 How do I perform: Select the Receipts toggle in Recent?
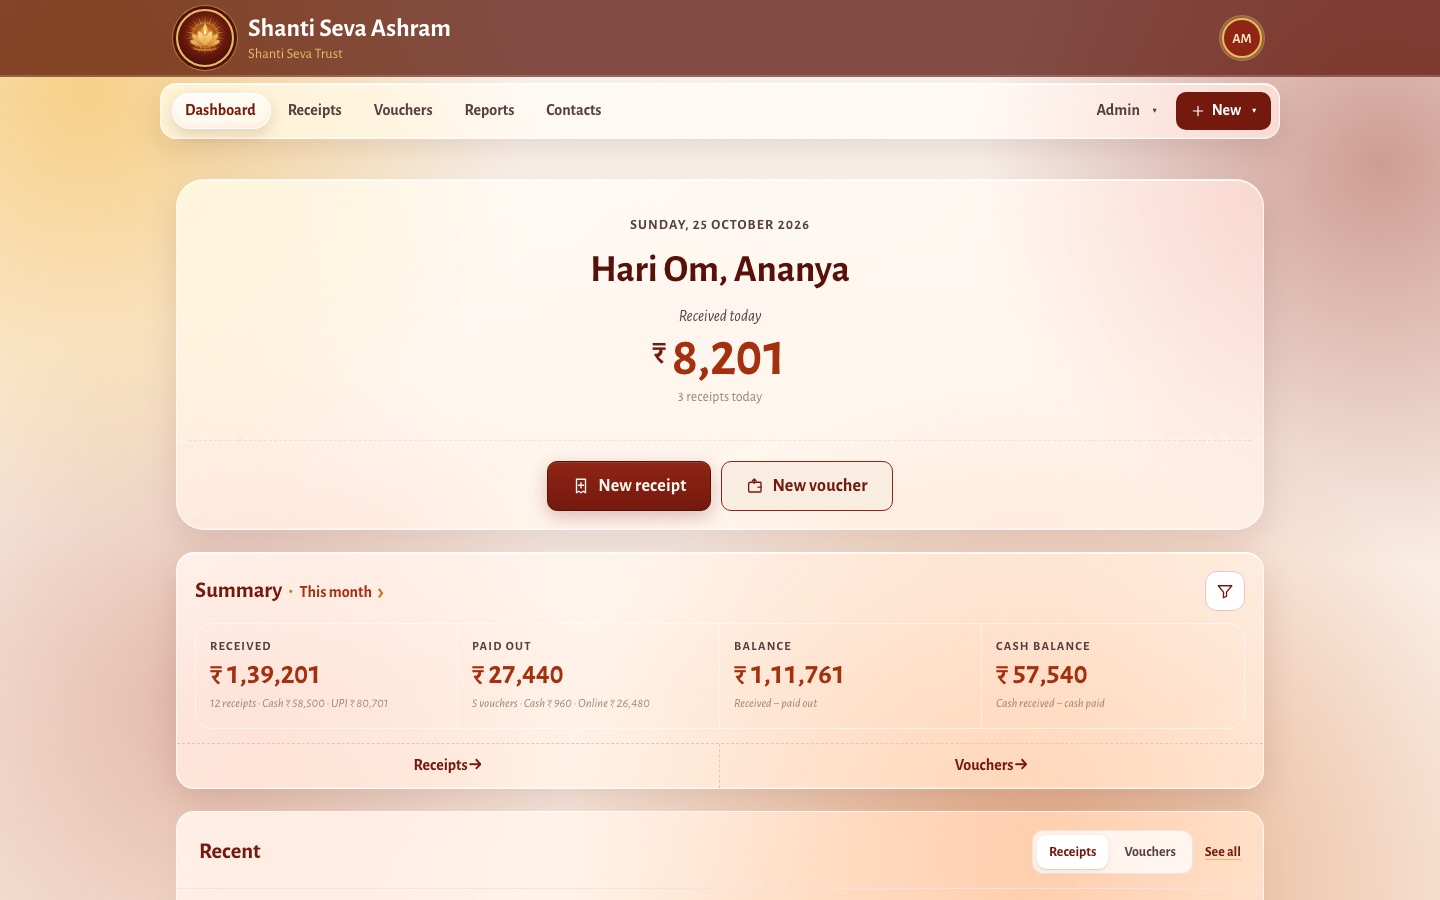1072,852
